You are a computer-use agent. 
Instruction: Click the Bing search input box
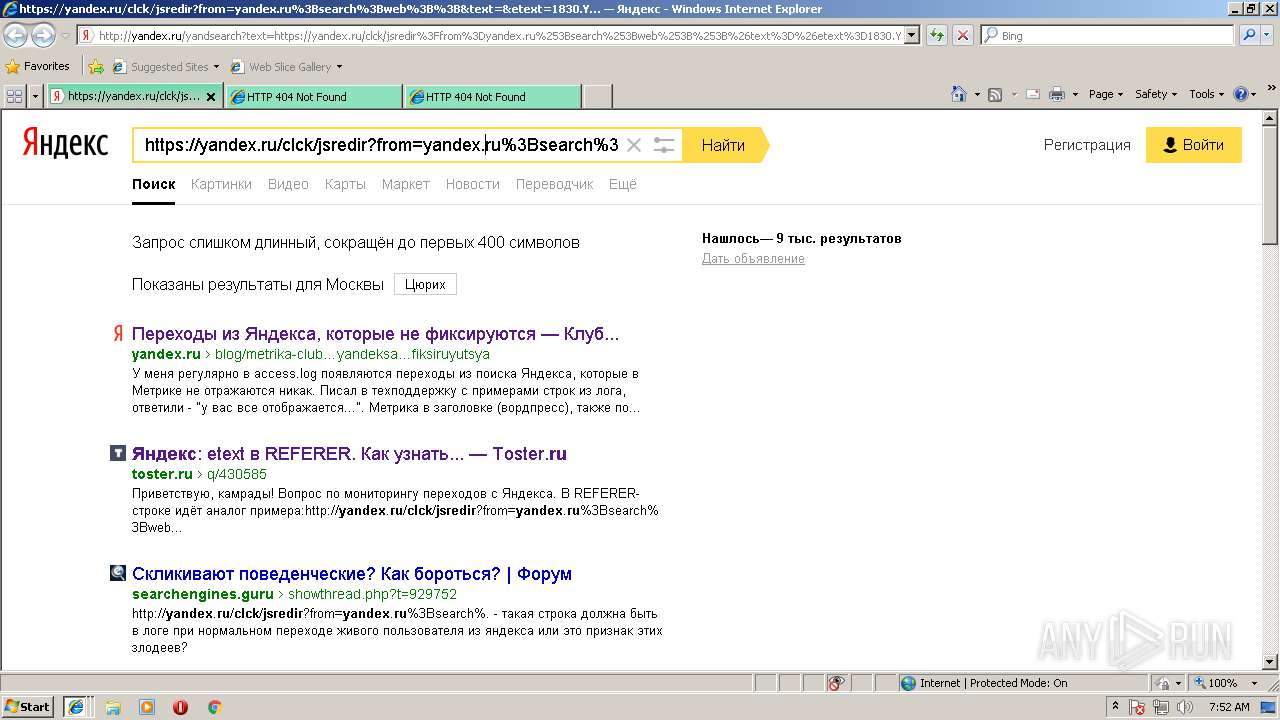click(1108, 36)
